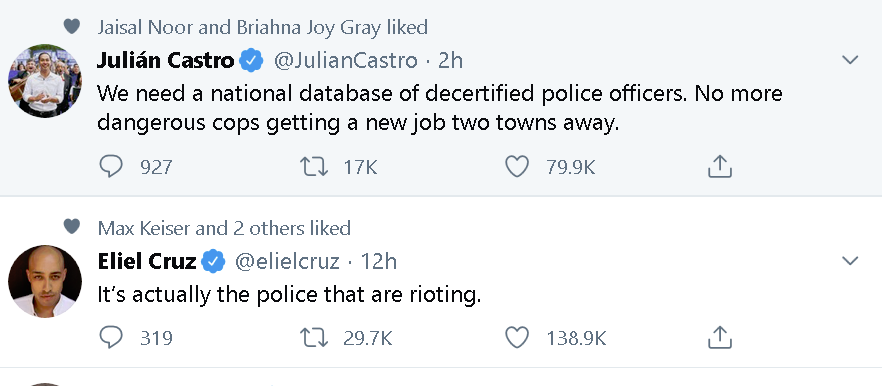Like Eliel Cruz's tweet
This screenshot has width=882, height=386.
point(517,338)
